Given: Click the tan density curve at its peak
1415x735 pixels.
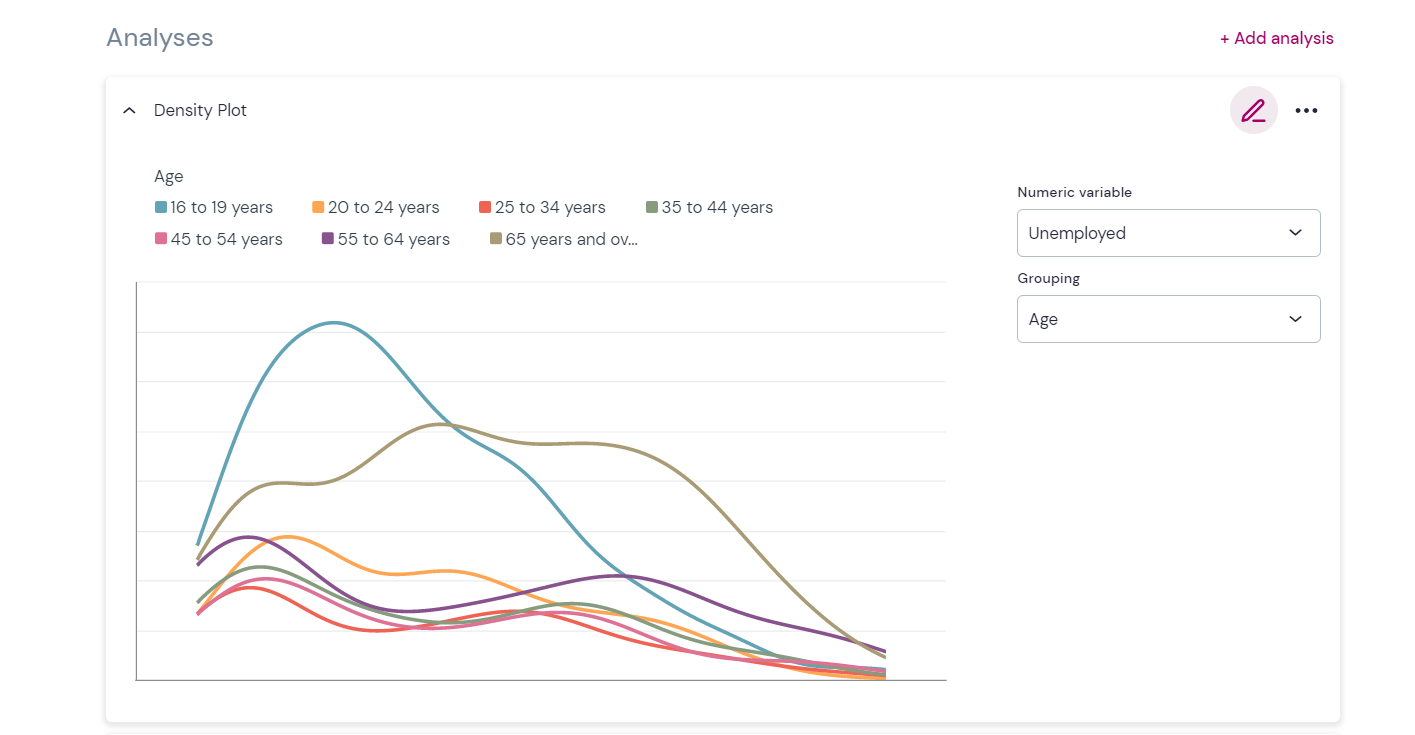Looking at the screenshot, I should [x=440, y=424].
